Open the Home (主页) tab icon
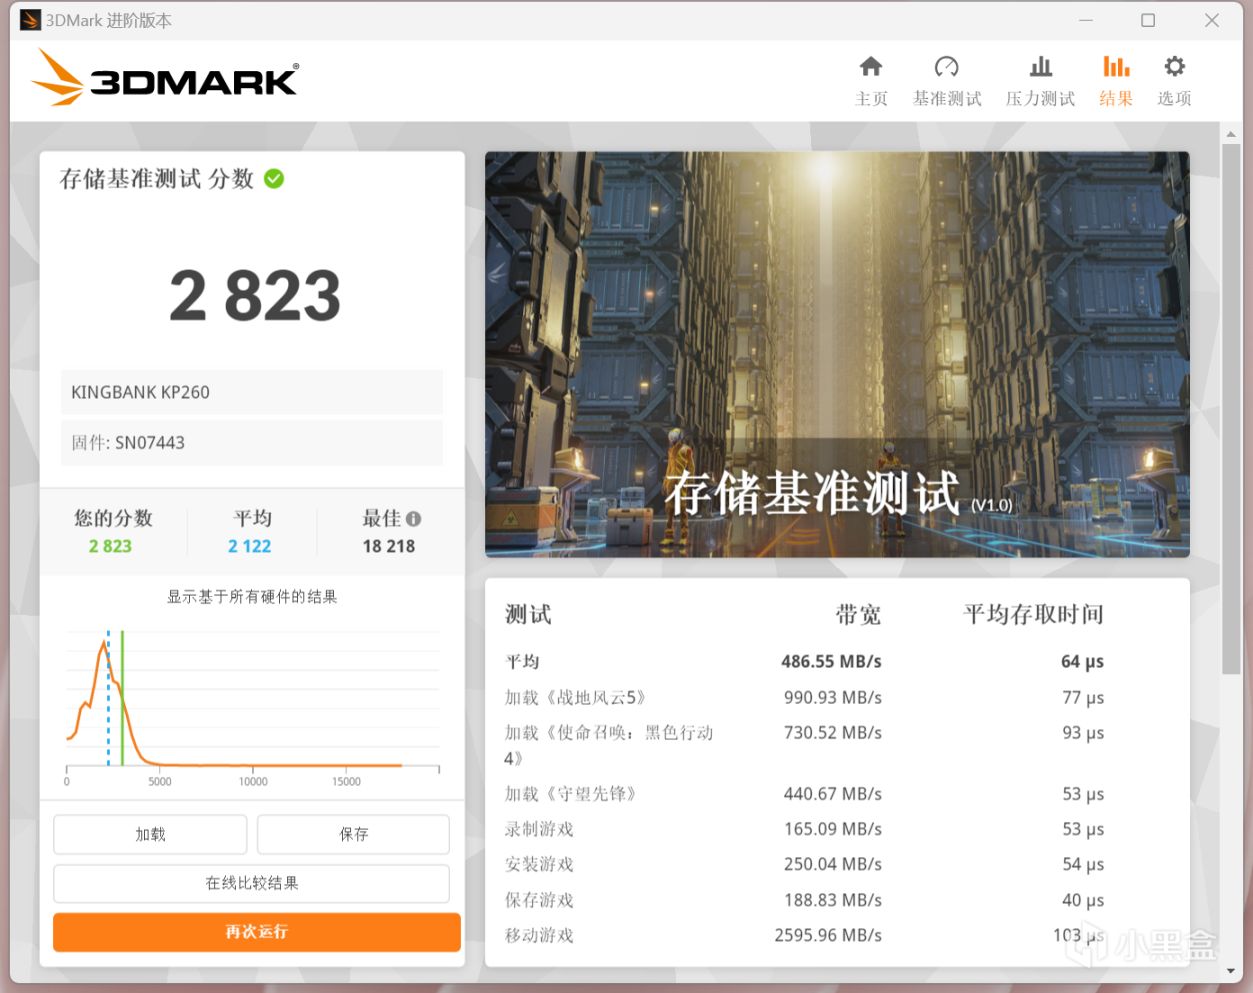1253x993 pixels. pyautogui.click(x=871, y=67)
